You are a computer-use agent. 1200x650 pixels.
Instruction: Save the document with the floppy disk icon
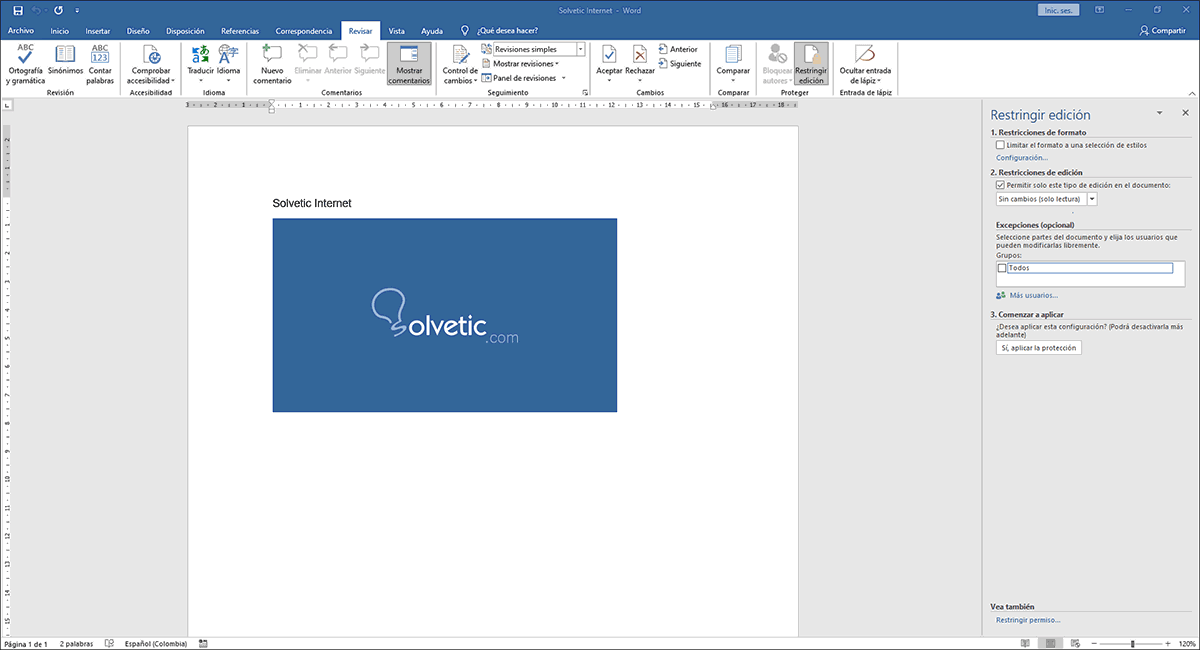point(18,10)
